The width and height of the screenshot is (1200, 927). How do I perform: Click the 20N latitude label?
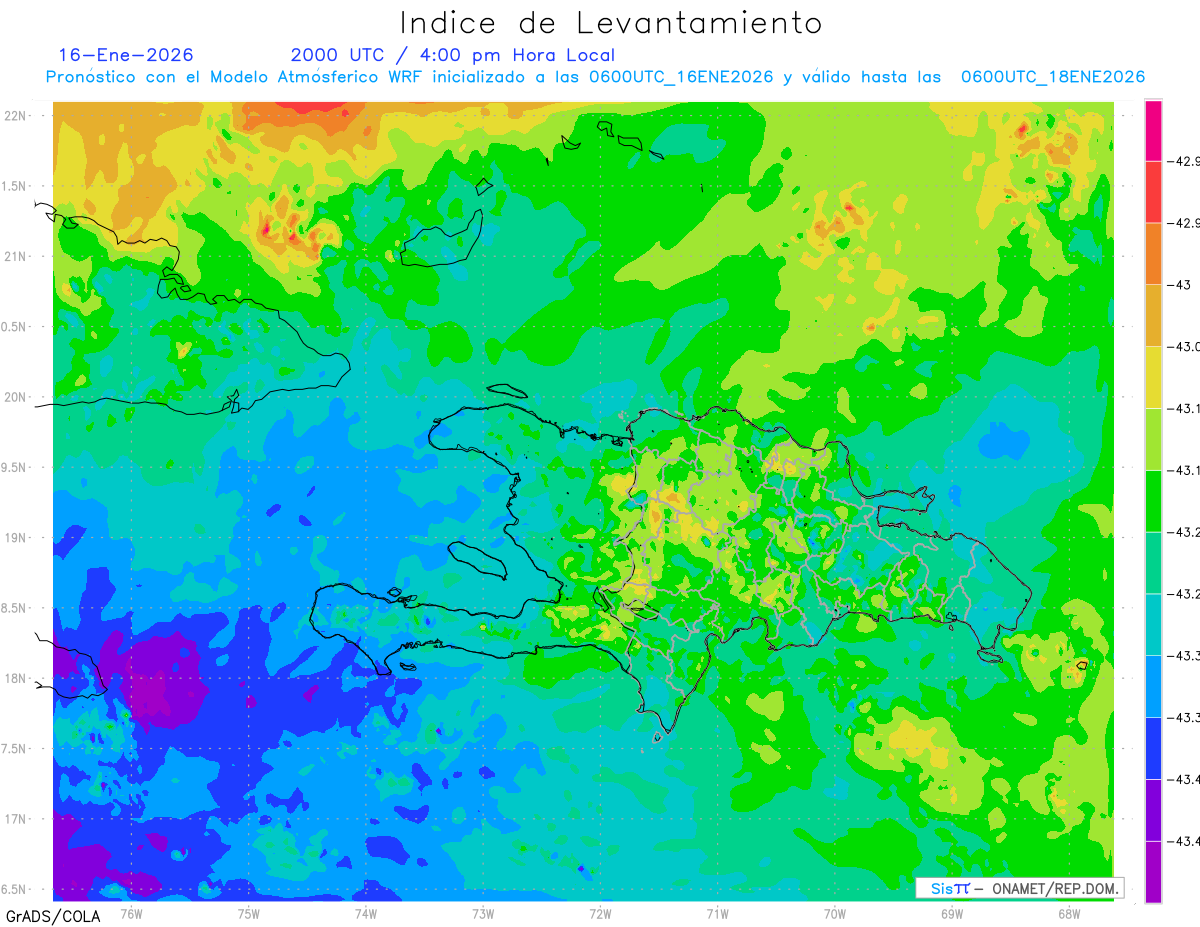[16, 397]
